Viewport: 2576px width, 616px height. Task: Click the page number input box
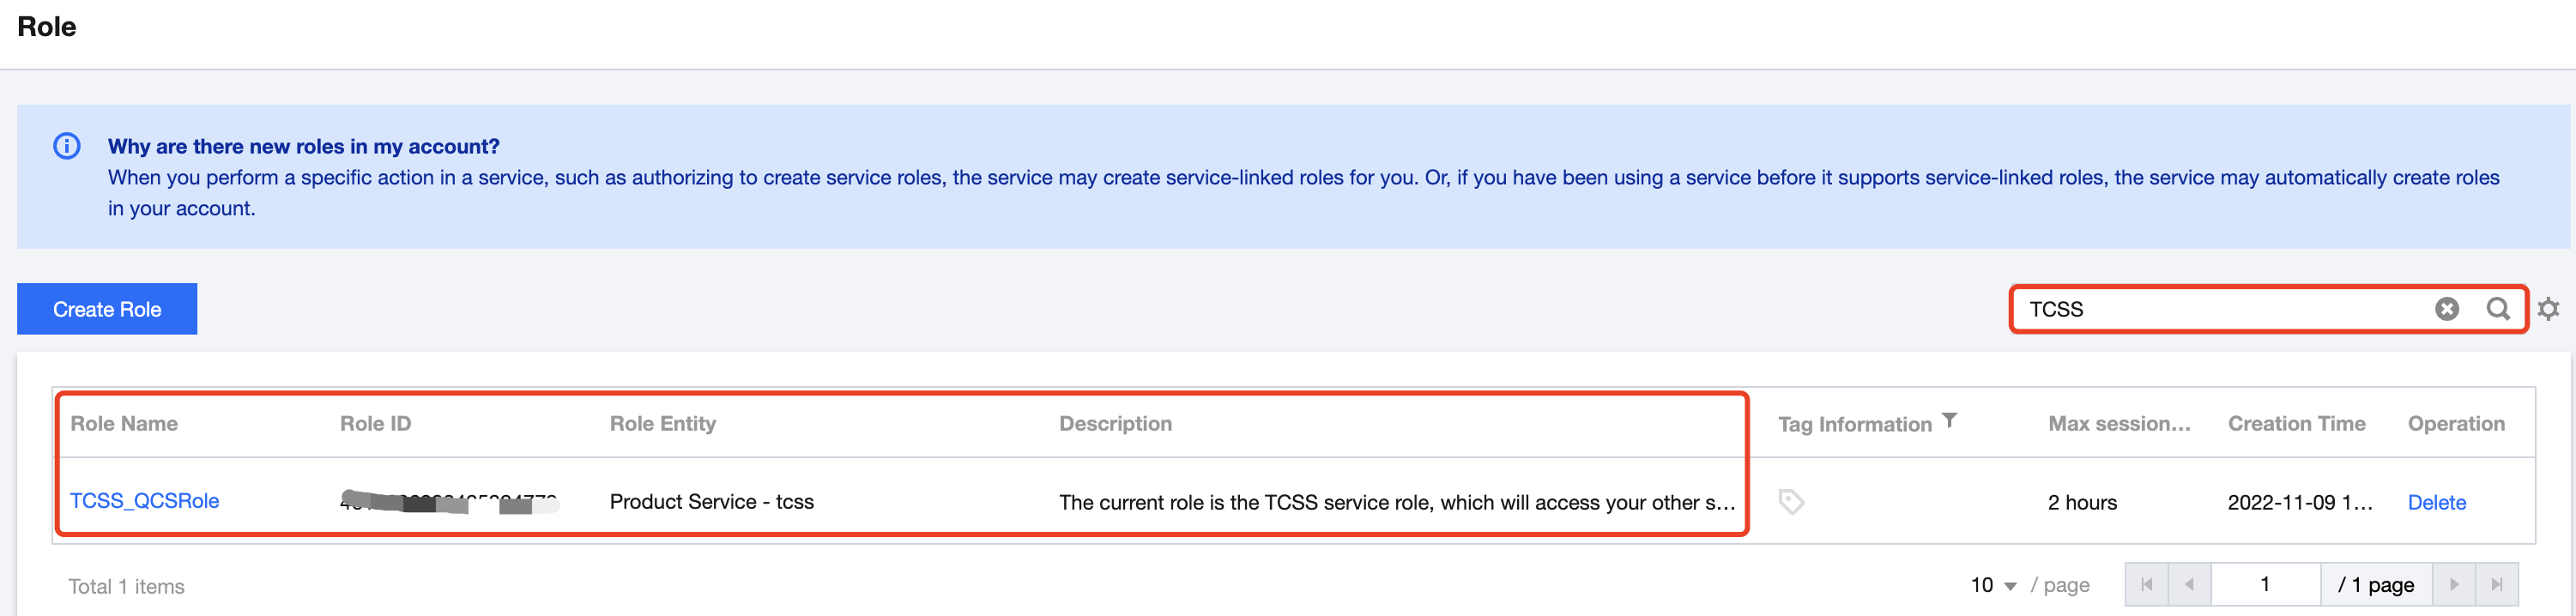point(2264,585)
